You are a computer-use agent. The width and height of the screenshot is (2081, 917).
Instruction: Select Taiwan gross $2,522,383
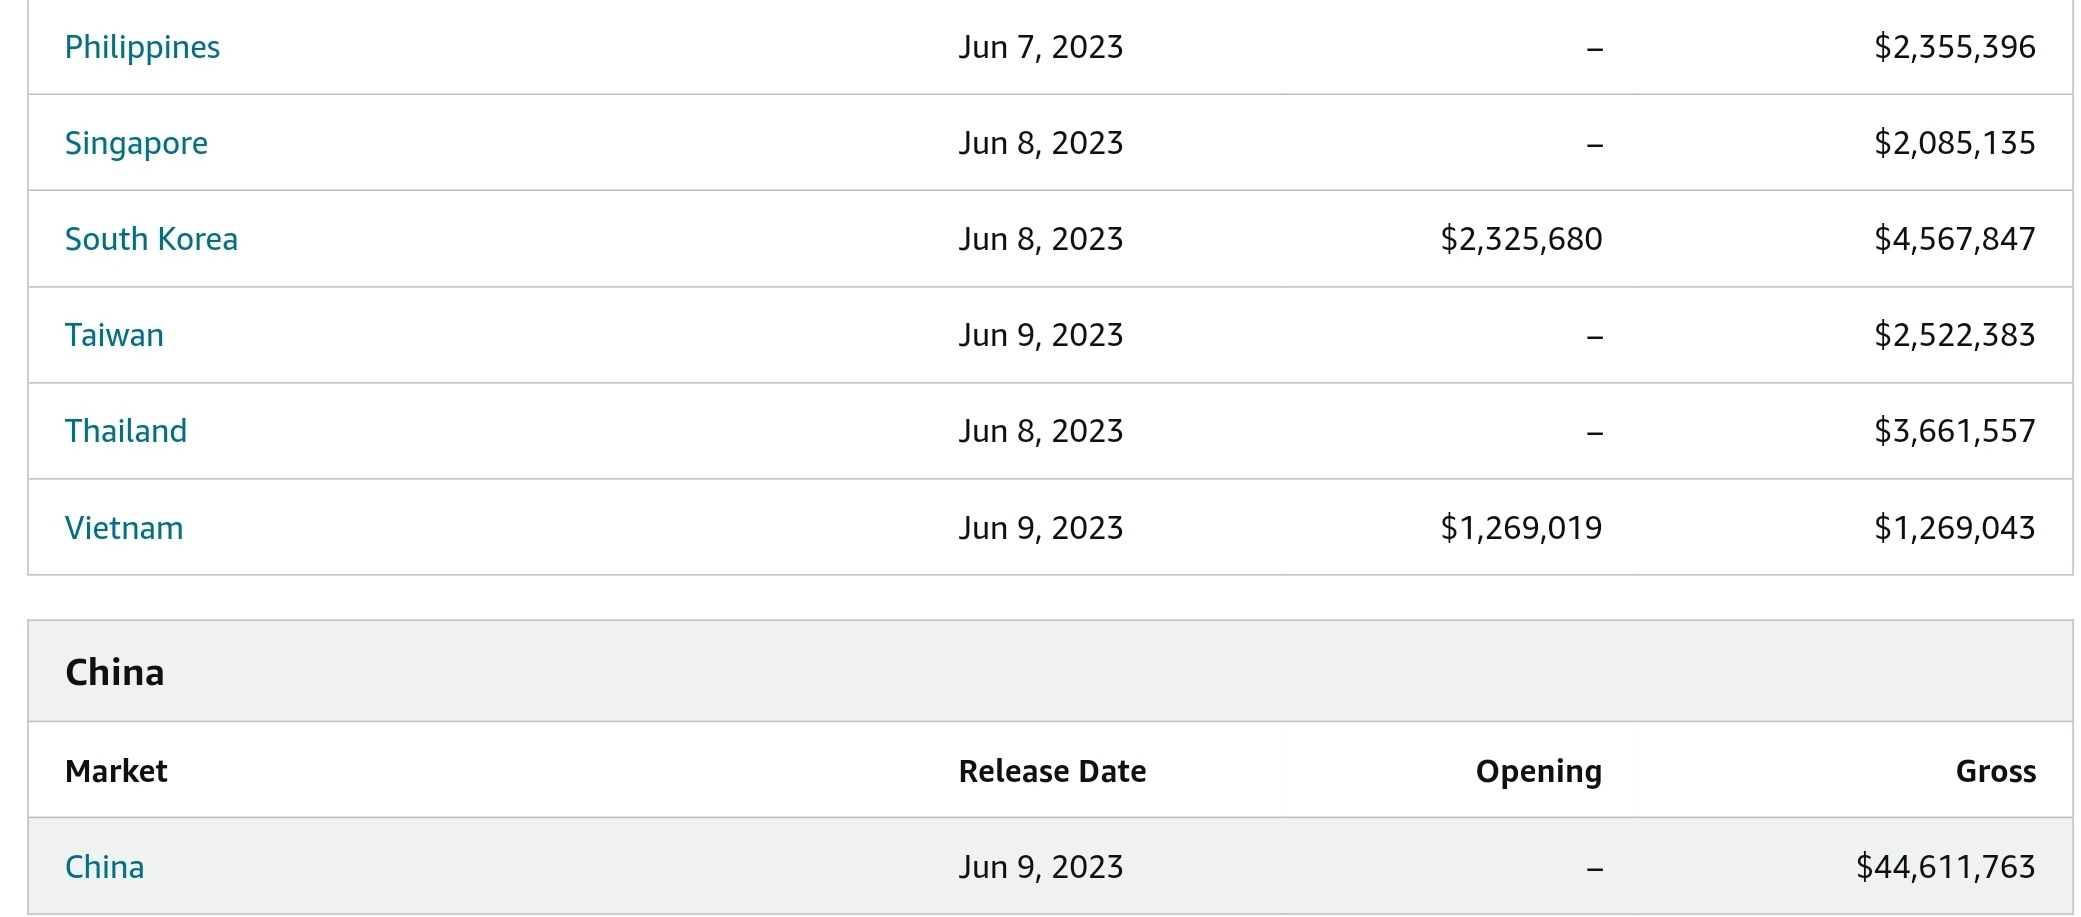tap(1955, 335)
